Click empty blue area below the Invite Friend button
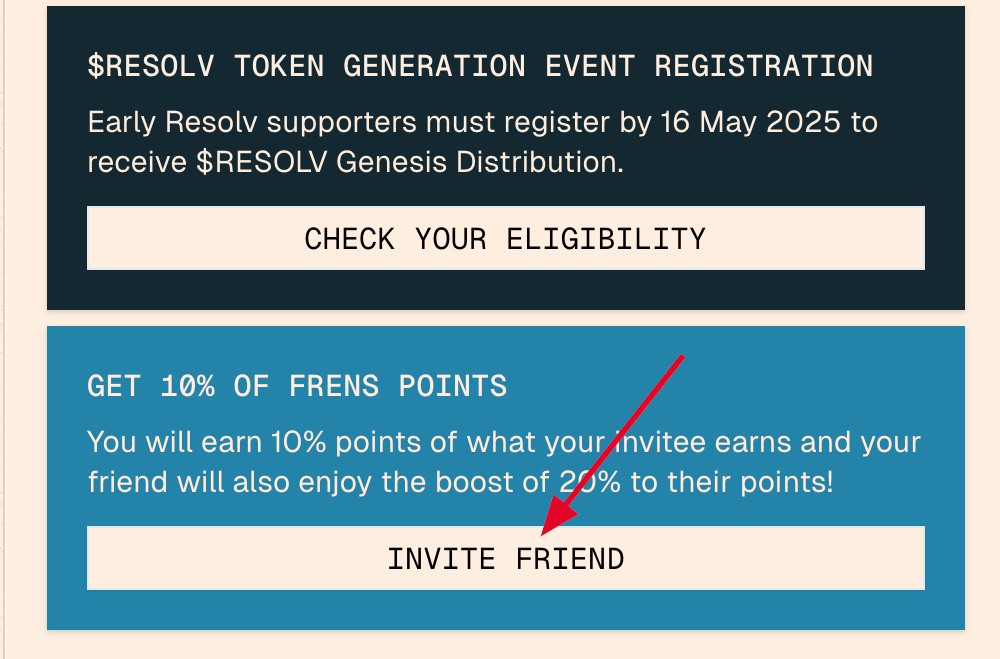1000x659 pixels. click(x=506, y=610)
